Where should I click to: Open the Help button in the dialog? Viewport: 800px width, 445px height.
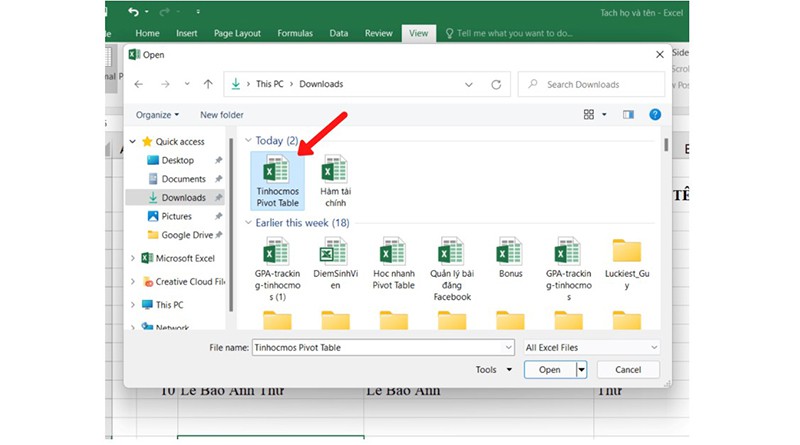655,115
